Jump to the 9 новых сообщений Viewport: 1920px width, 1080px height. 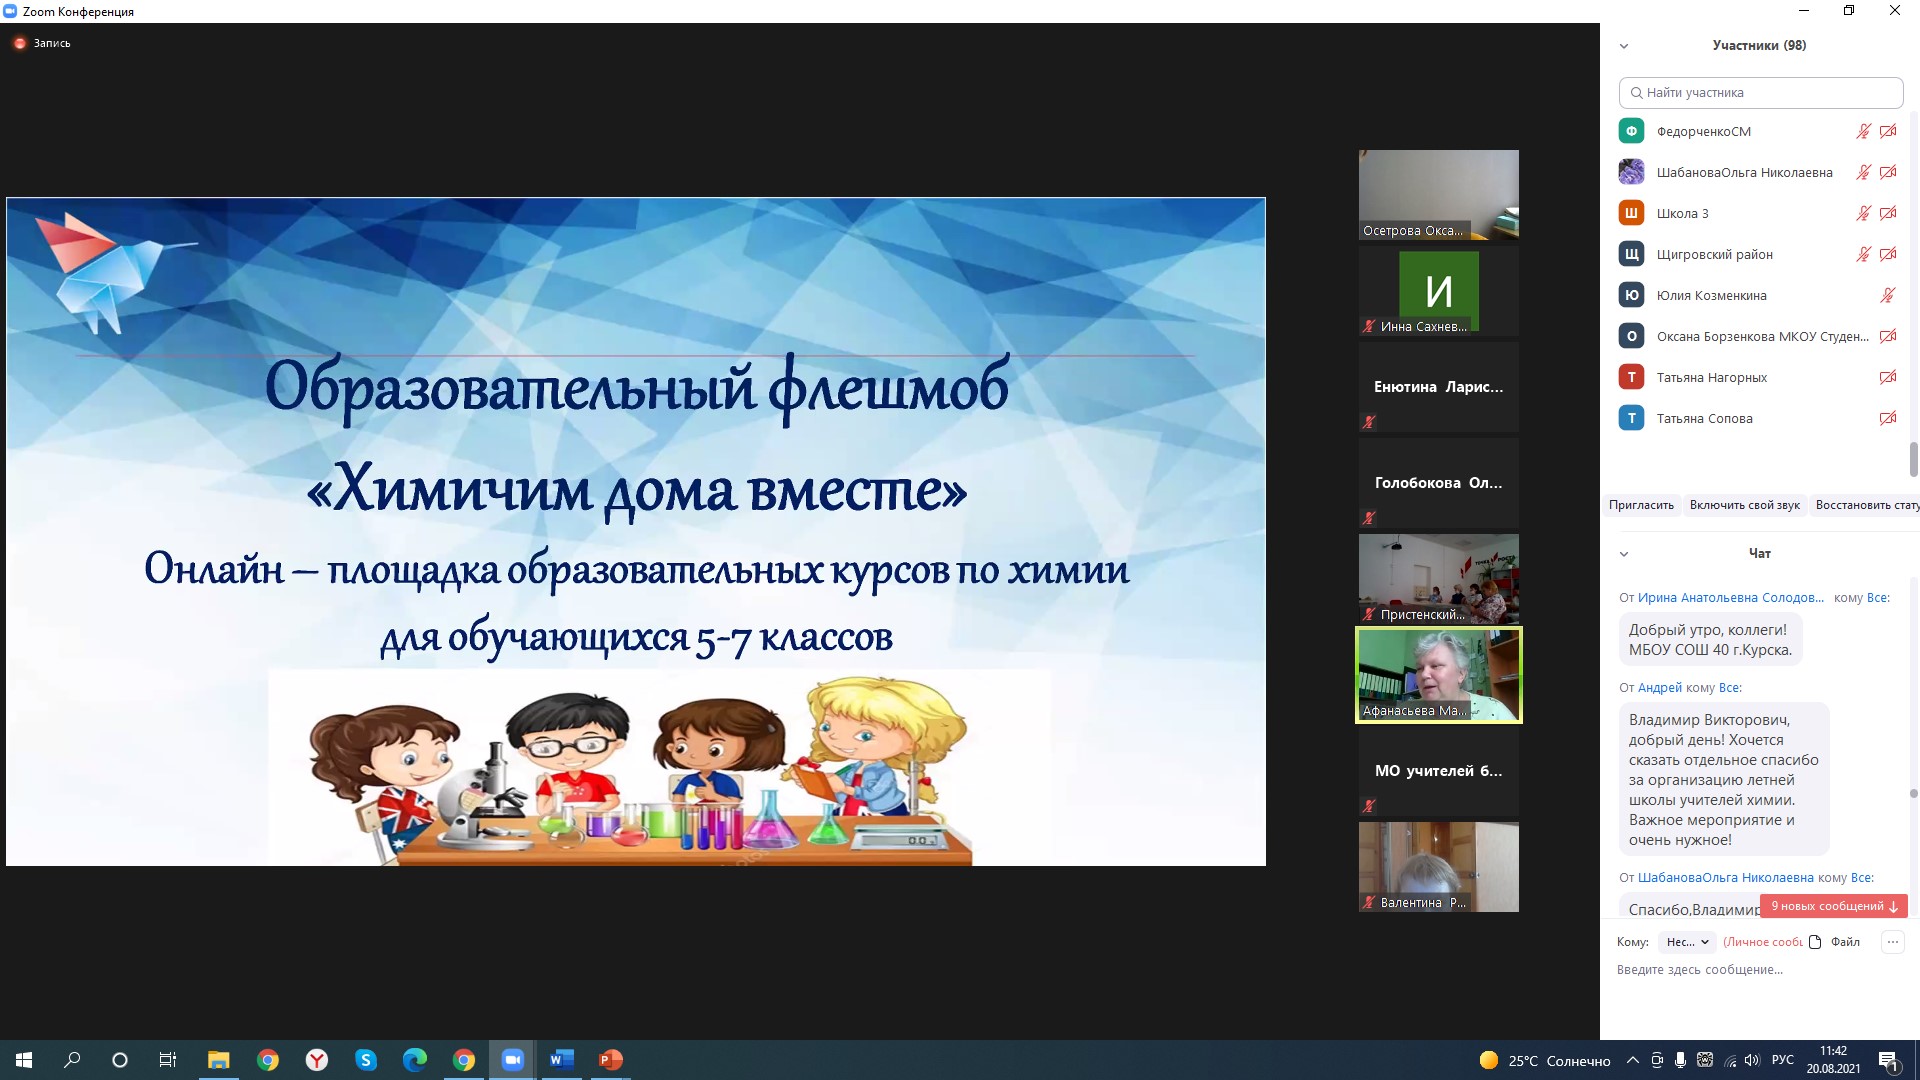1834,906
